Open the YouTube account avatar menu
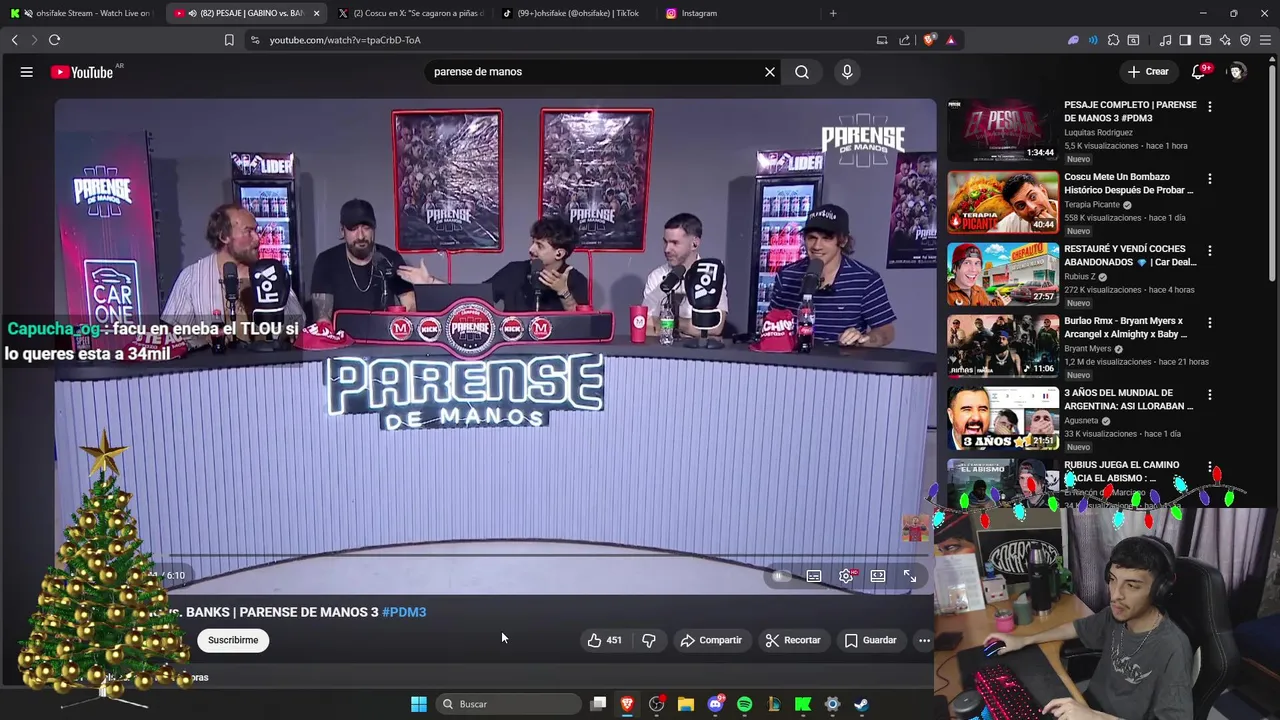This screenshot has height=720, width=1280. click(x=1237, y=72)
